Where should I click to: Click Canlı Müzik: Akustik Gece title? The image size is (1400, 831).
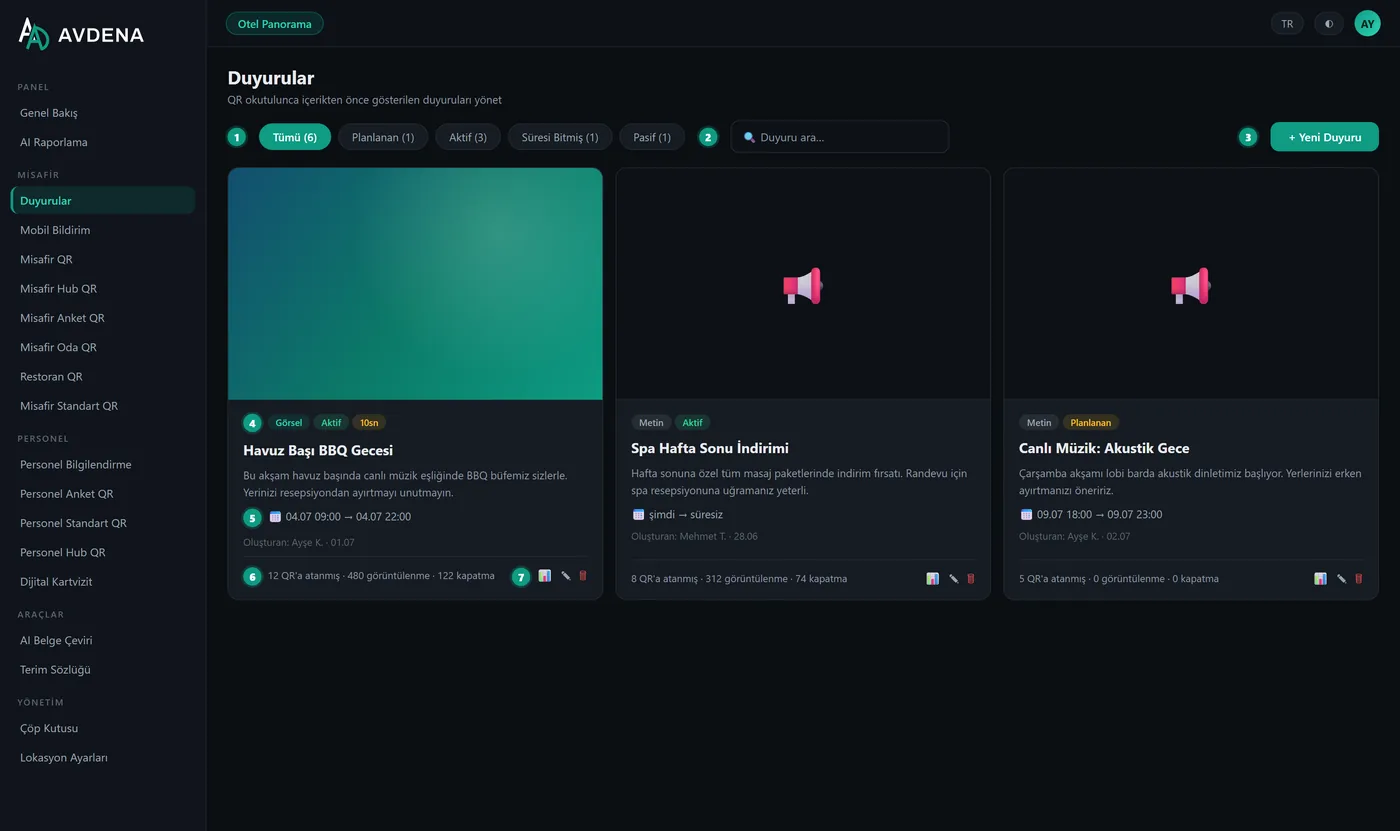(x=1104, y=449)
